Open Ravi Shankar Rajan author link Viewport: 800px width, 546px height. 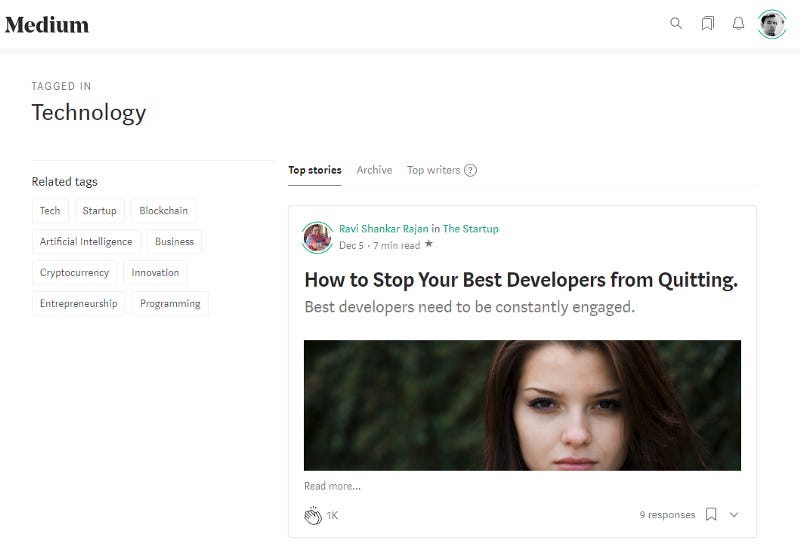point(384,229)
